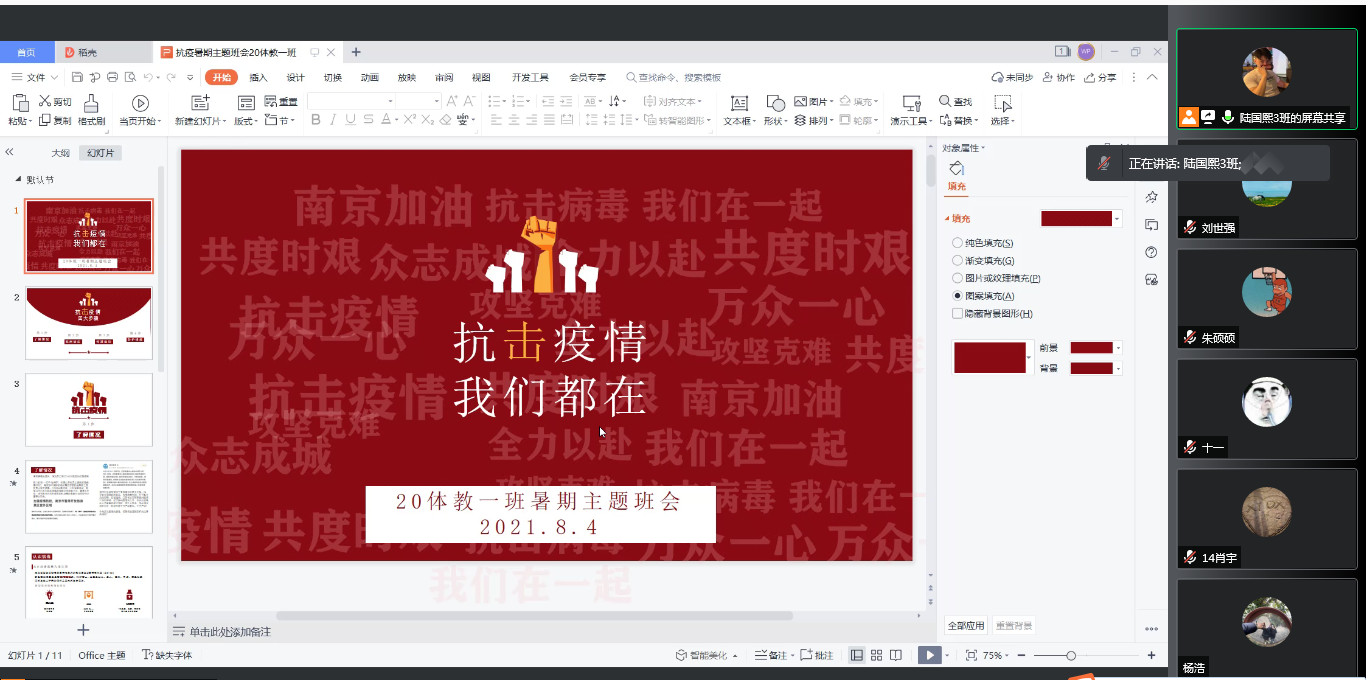Open the File (文件) menu dropdown
Screen dimensions: 1366x680
tap(36, 77)
